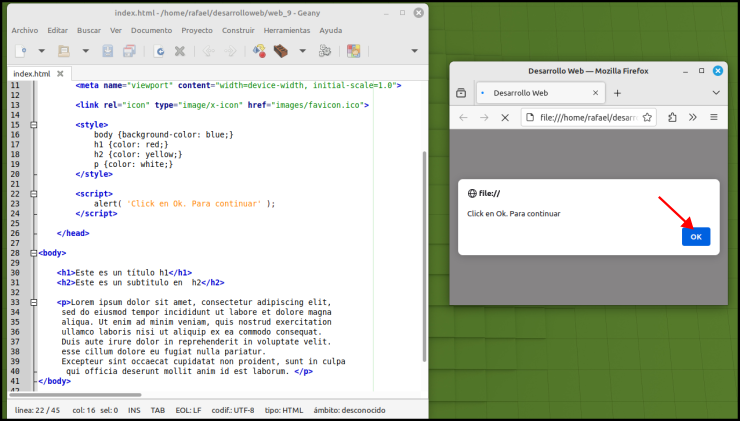The image size is (740, 421).
Task: Click the Firefox URL address field
Action: [x=589, y=118]
